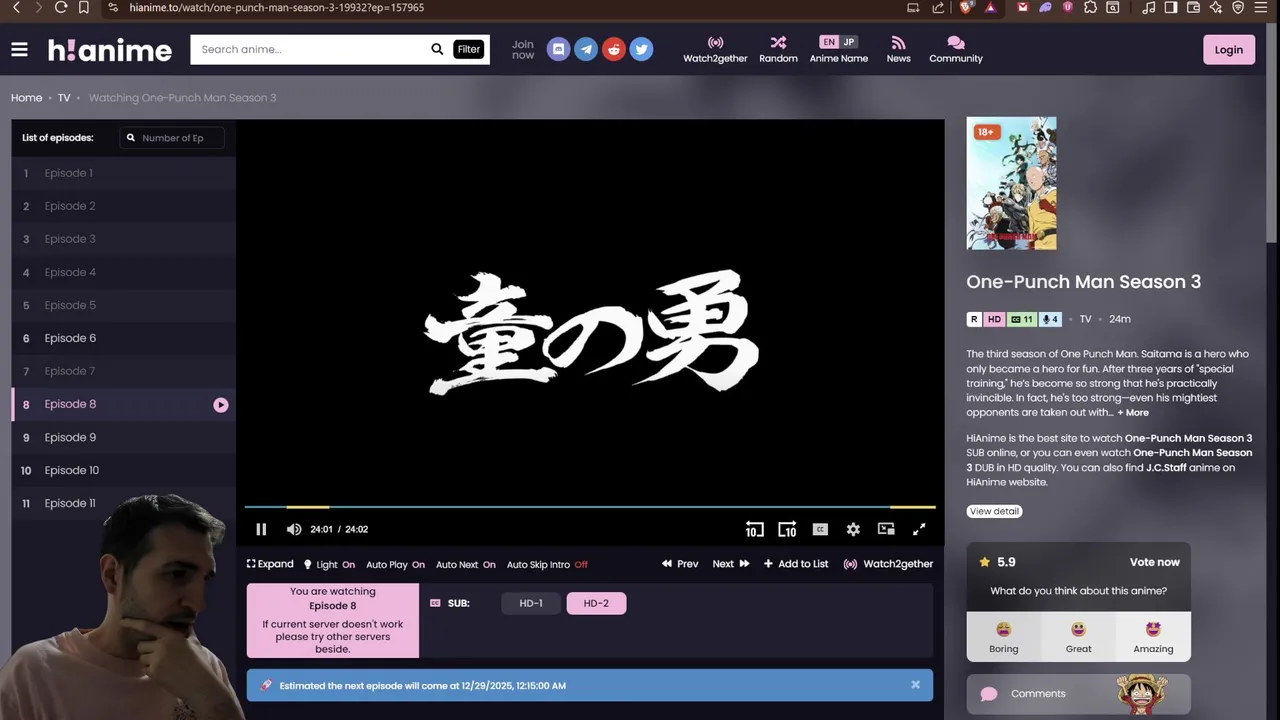Viewport: 1280px width, 720px height.
Task: Click the browser address bar URL
Action: [277, 7]
